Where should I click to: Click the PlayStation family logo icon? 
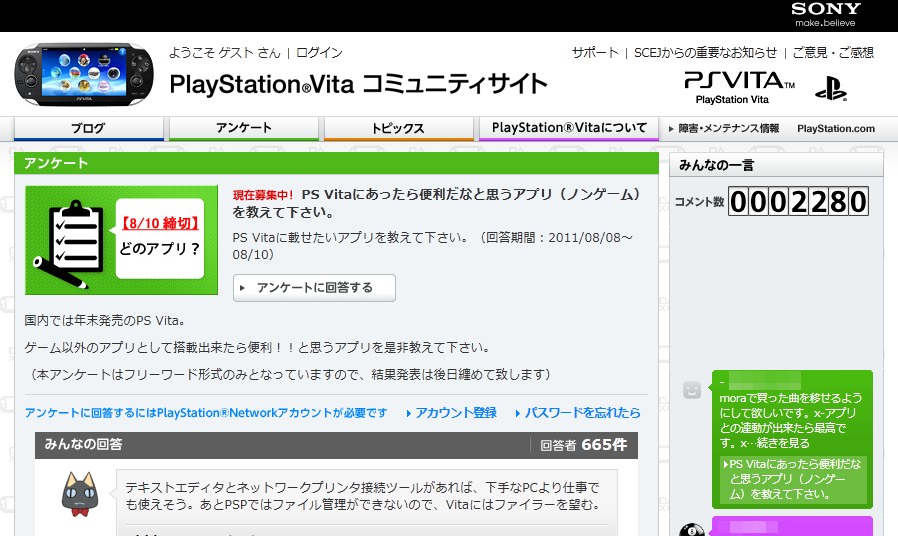tap(831, 89)
